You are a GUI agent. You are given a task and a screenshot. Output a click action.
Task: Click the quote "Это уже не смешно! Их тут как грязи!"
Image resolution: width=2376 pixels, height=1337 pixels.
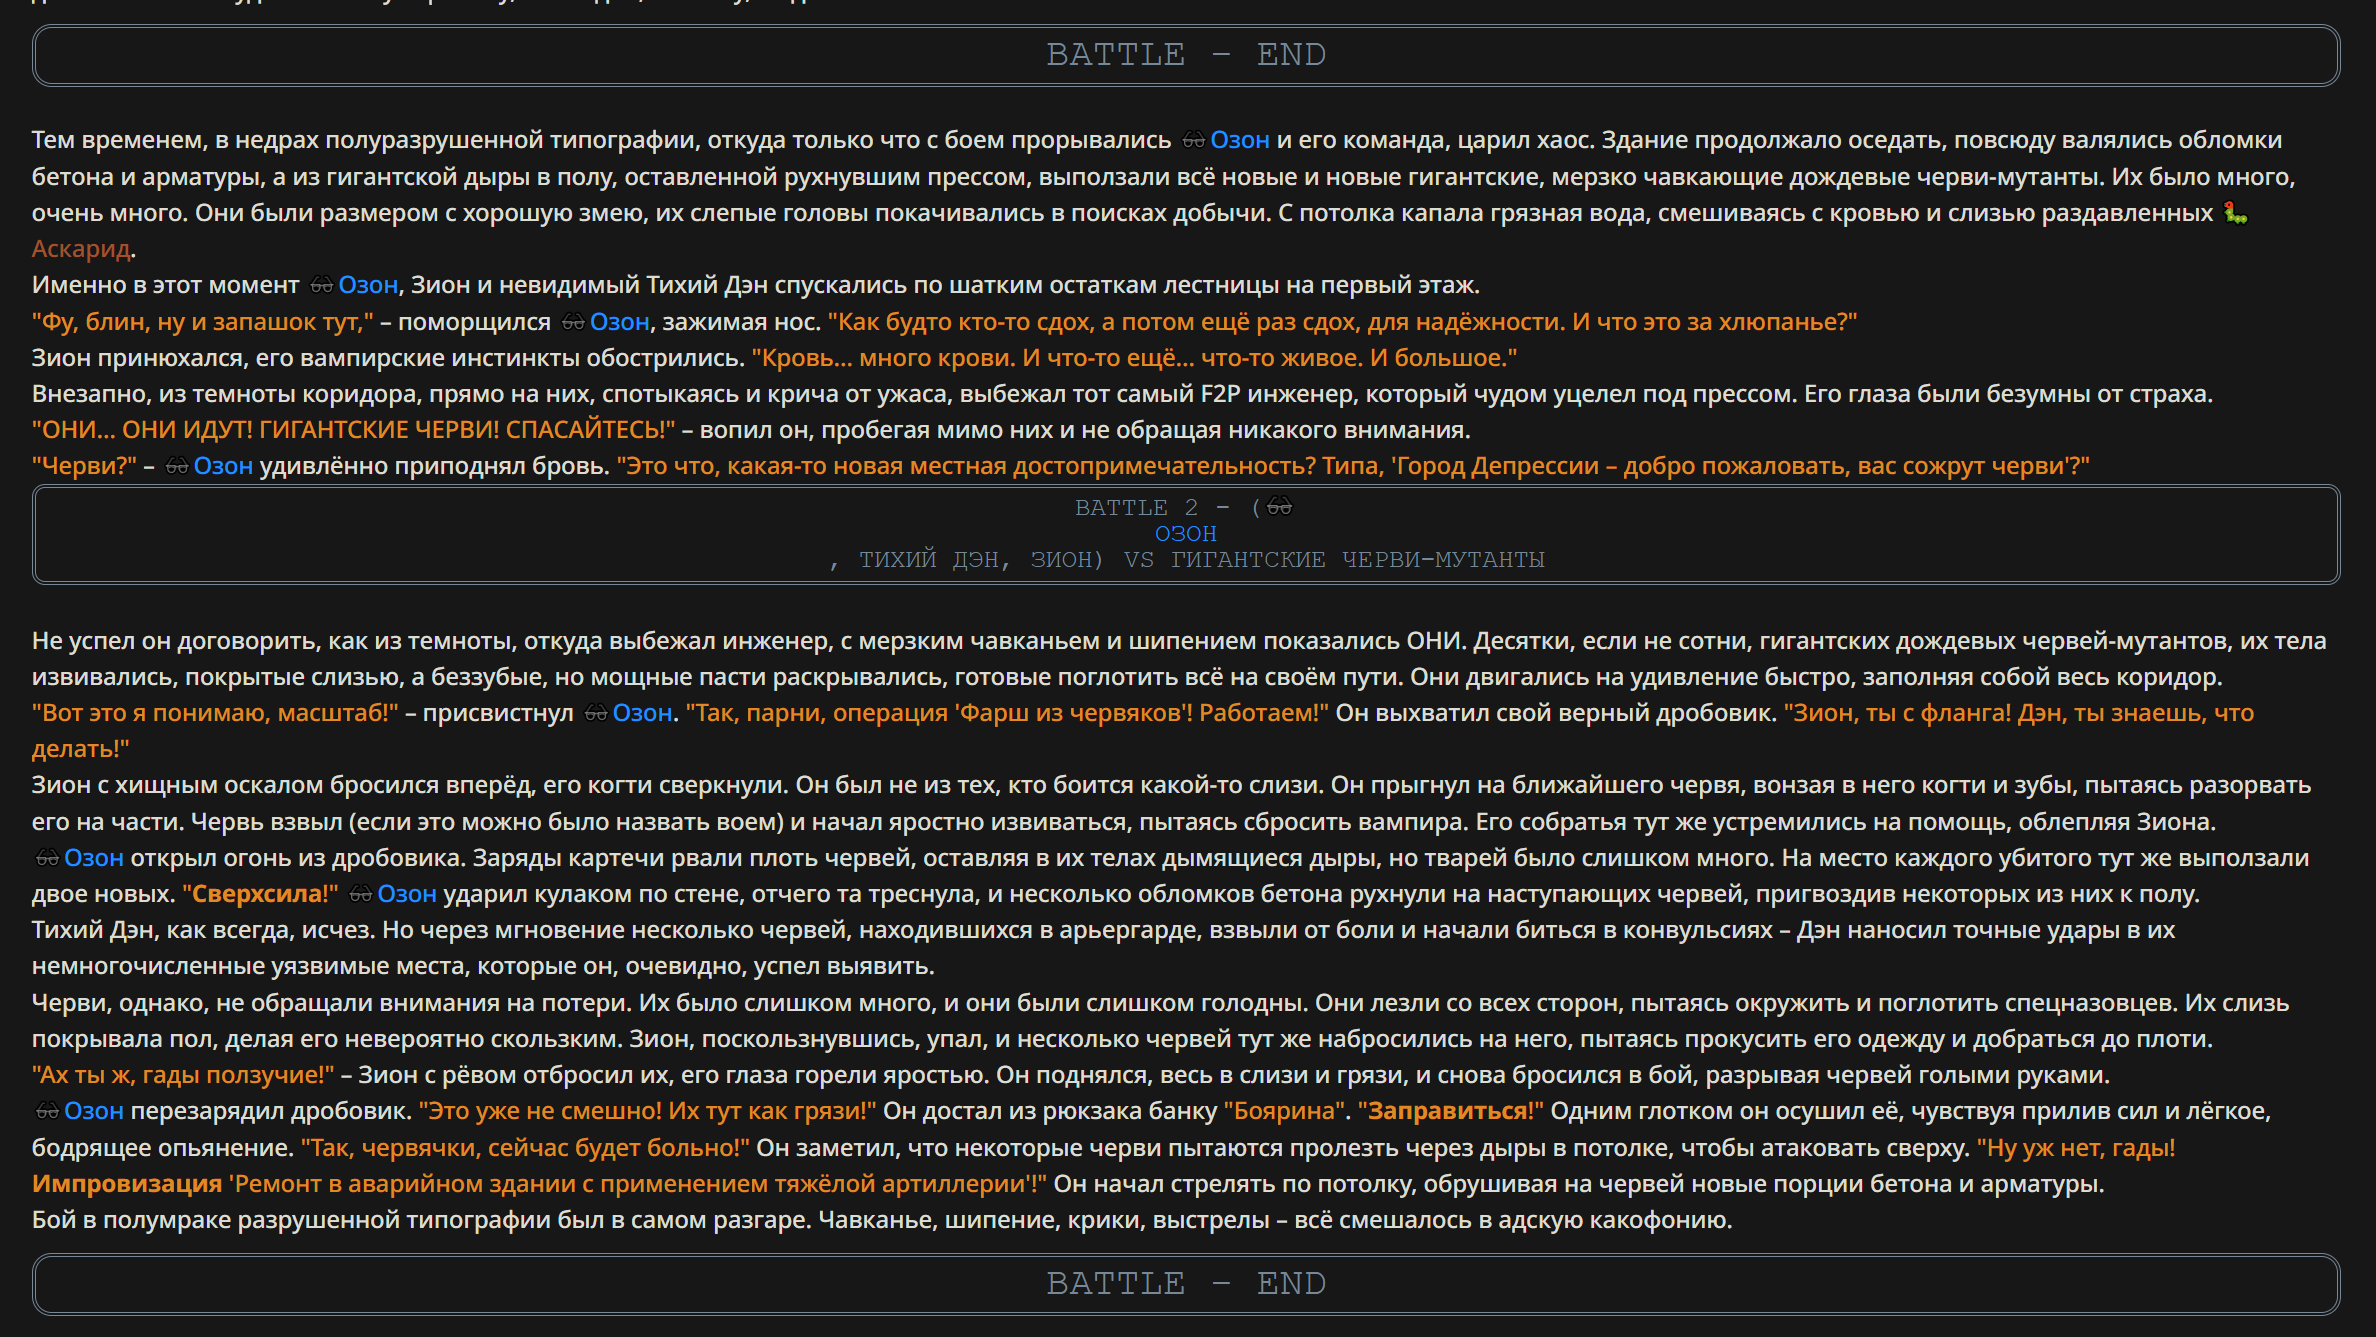point(647,1111)
